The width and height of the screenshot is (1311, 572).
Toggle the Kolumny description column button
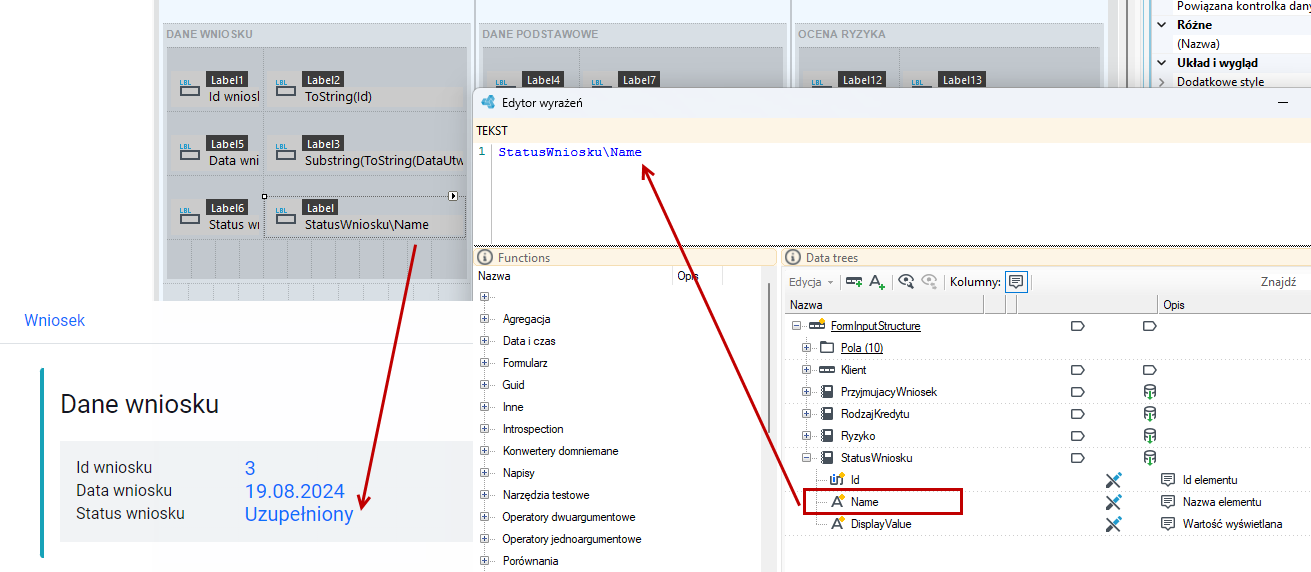coord(1016,282)
